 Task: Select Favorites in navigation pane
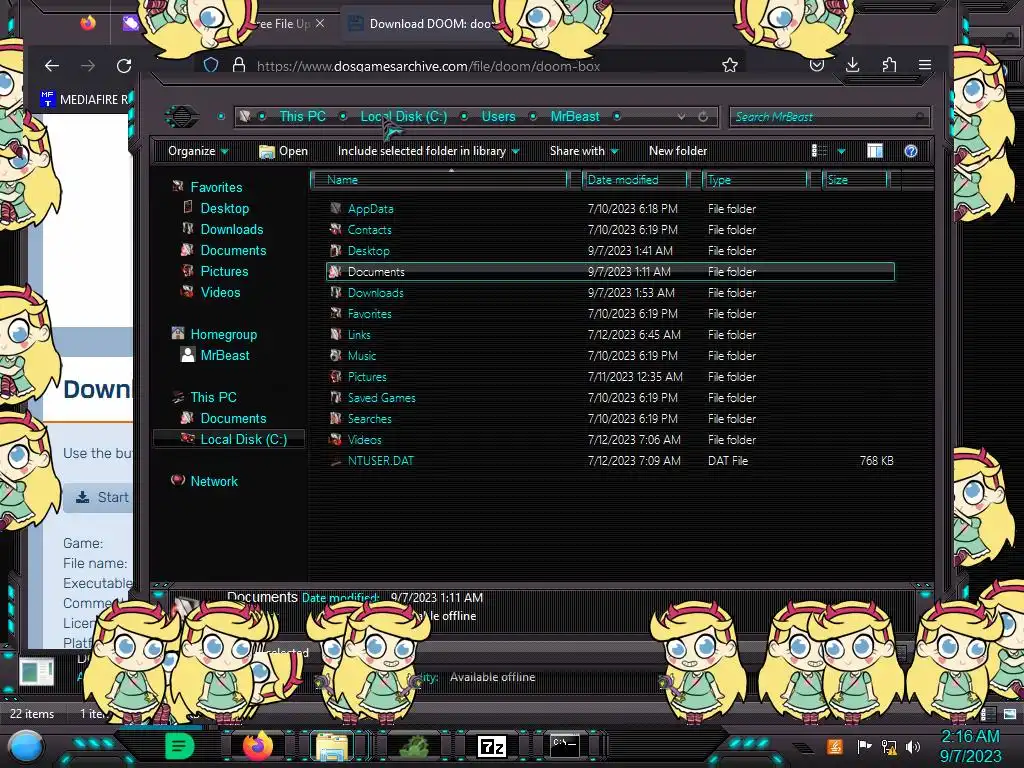[216, 187]
